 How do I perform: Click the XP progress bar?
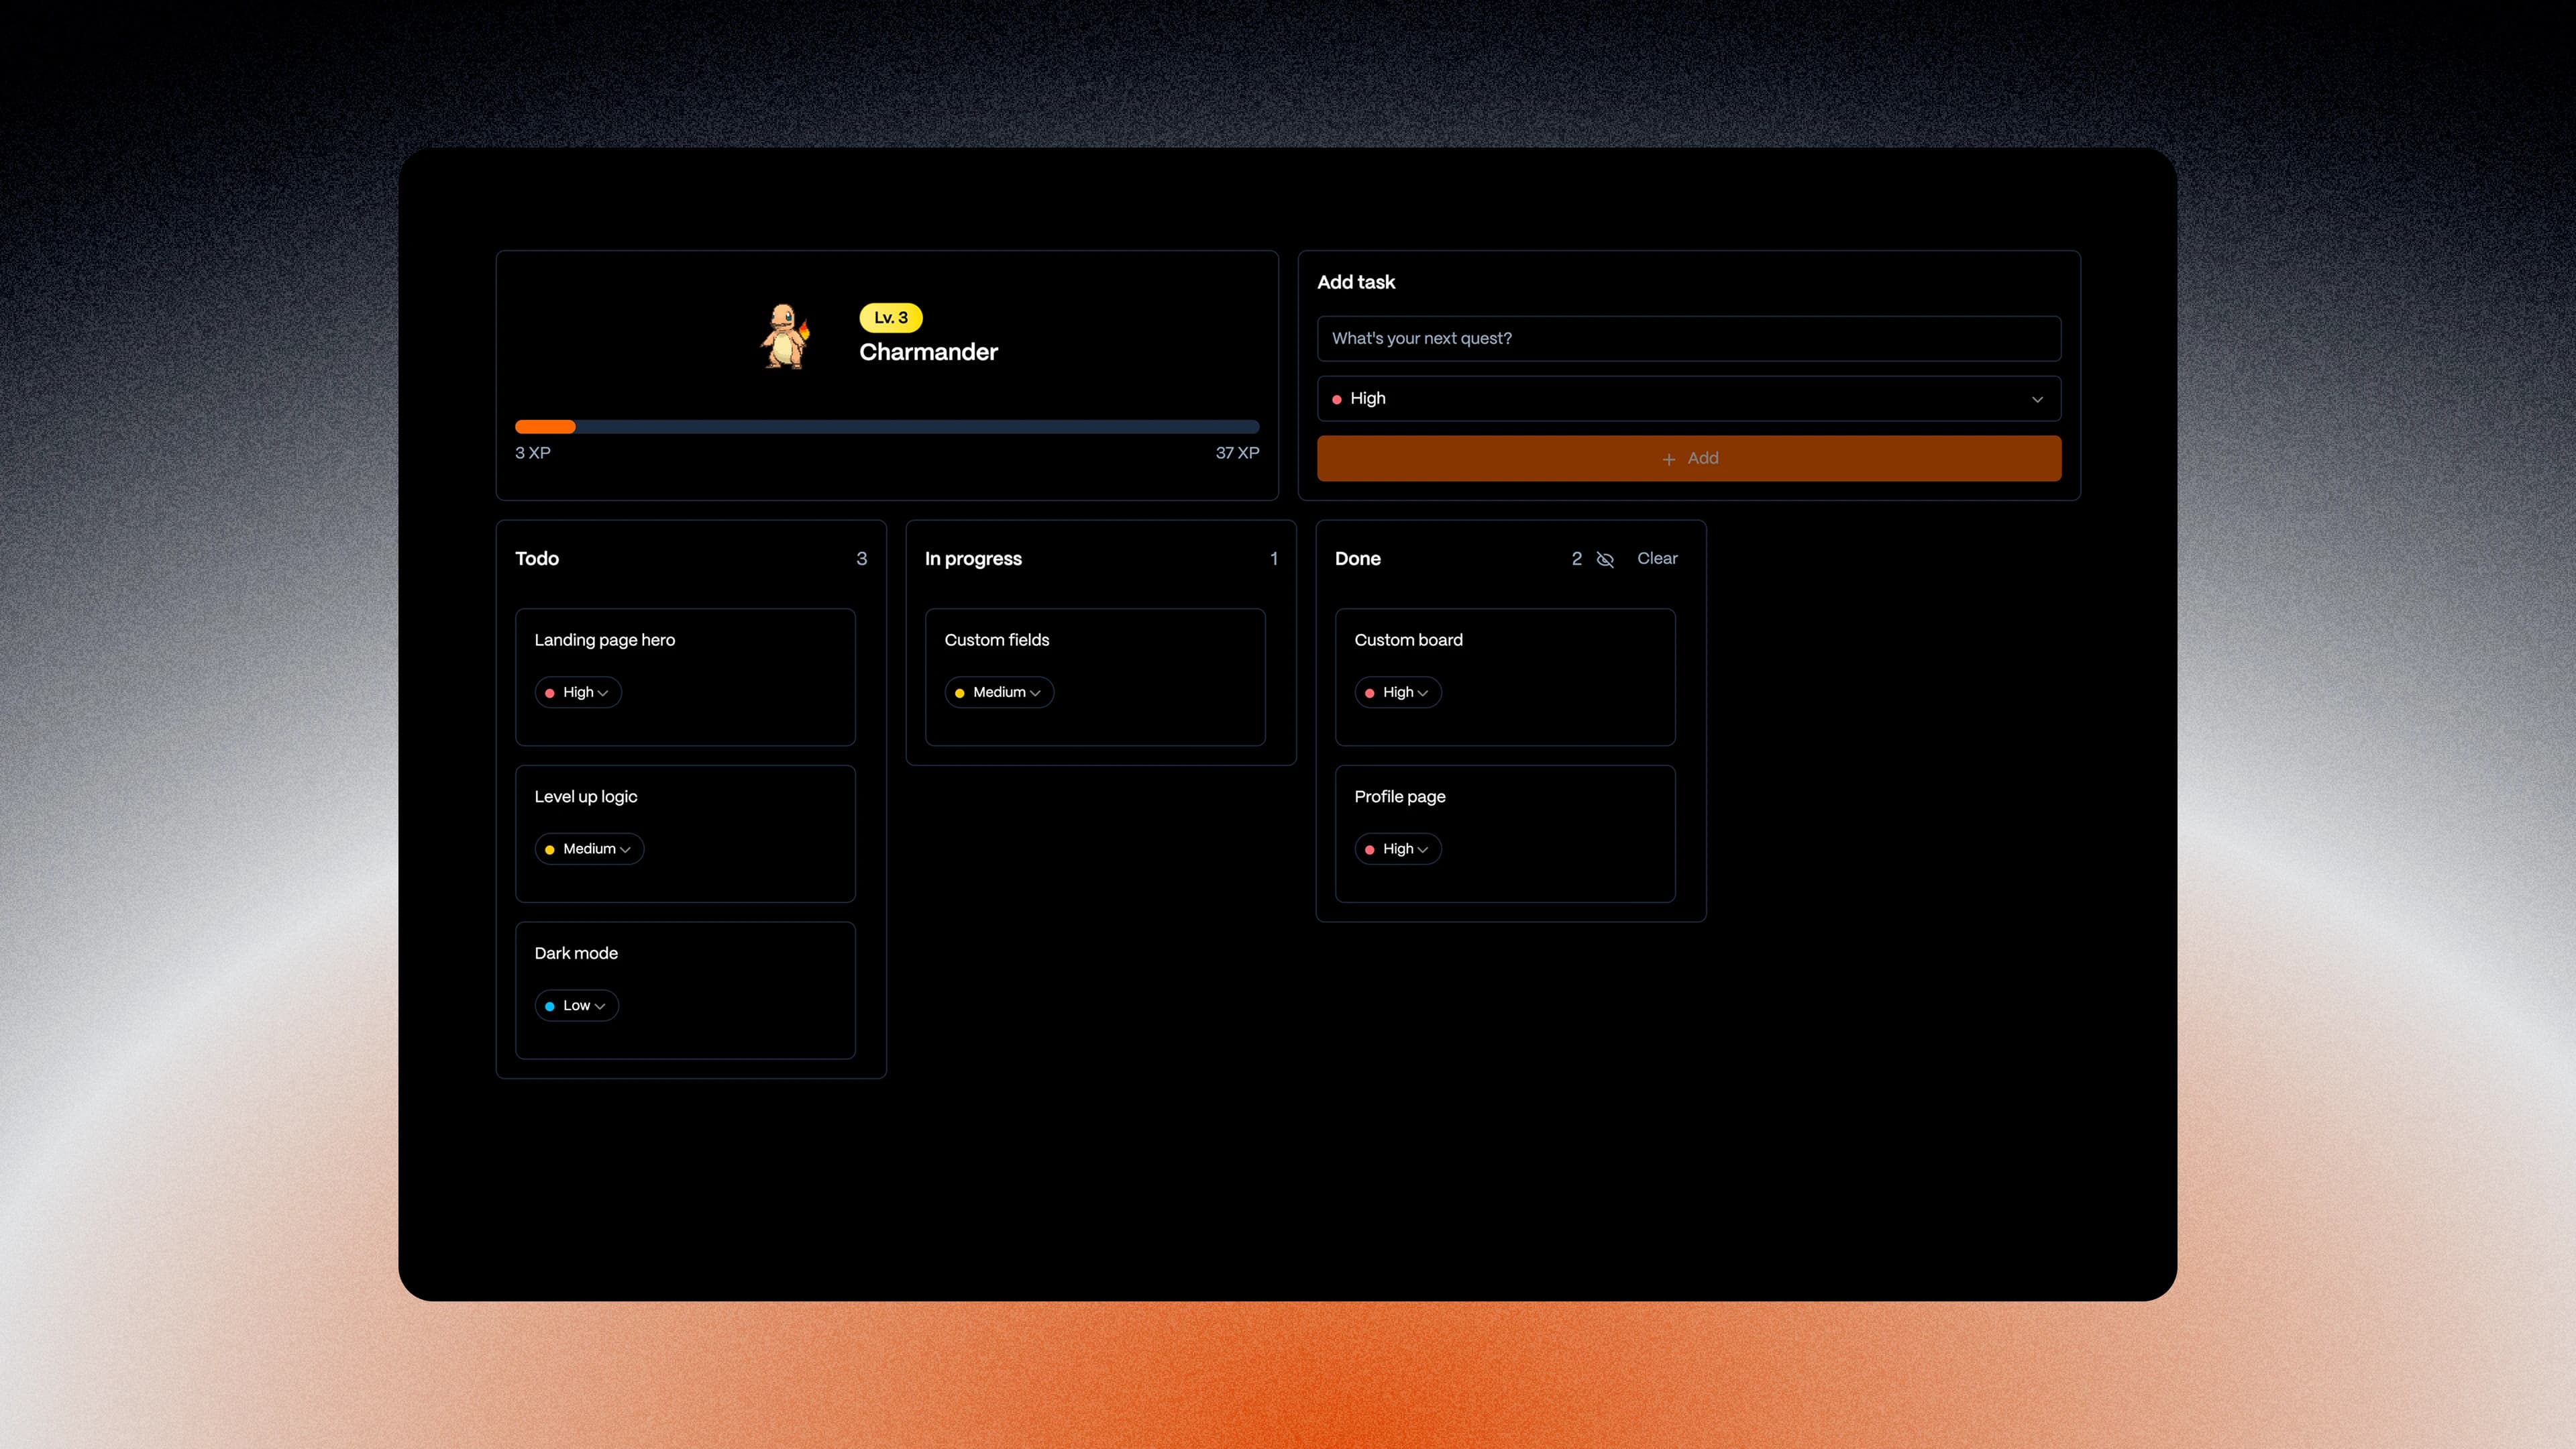(886, 427)
